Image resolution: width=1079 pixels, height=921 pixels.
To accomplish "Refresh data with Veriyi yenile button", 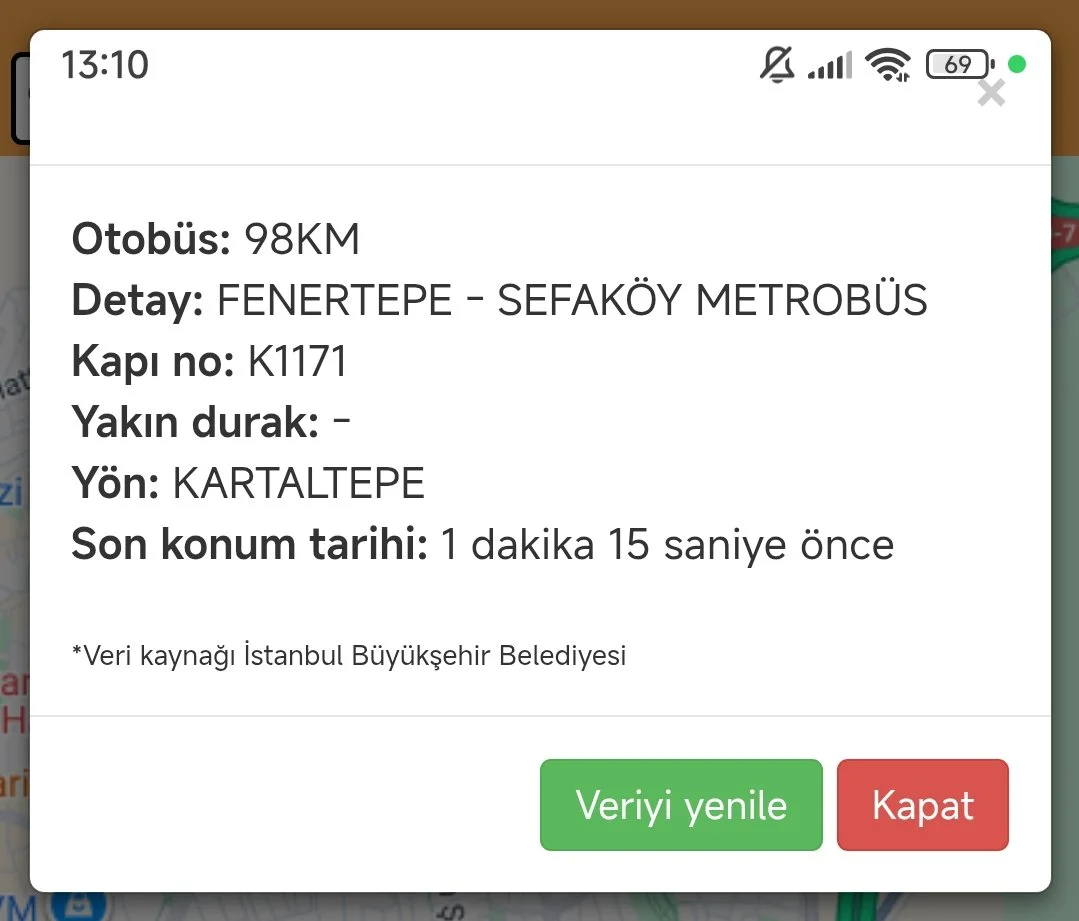I will tap(681, 805).
